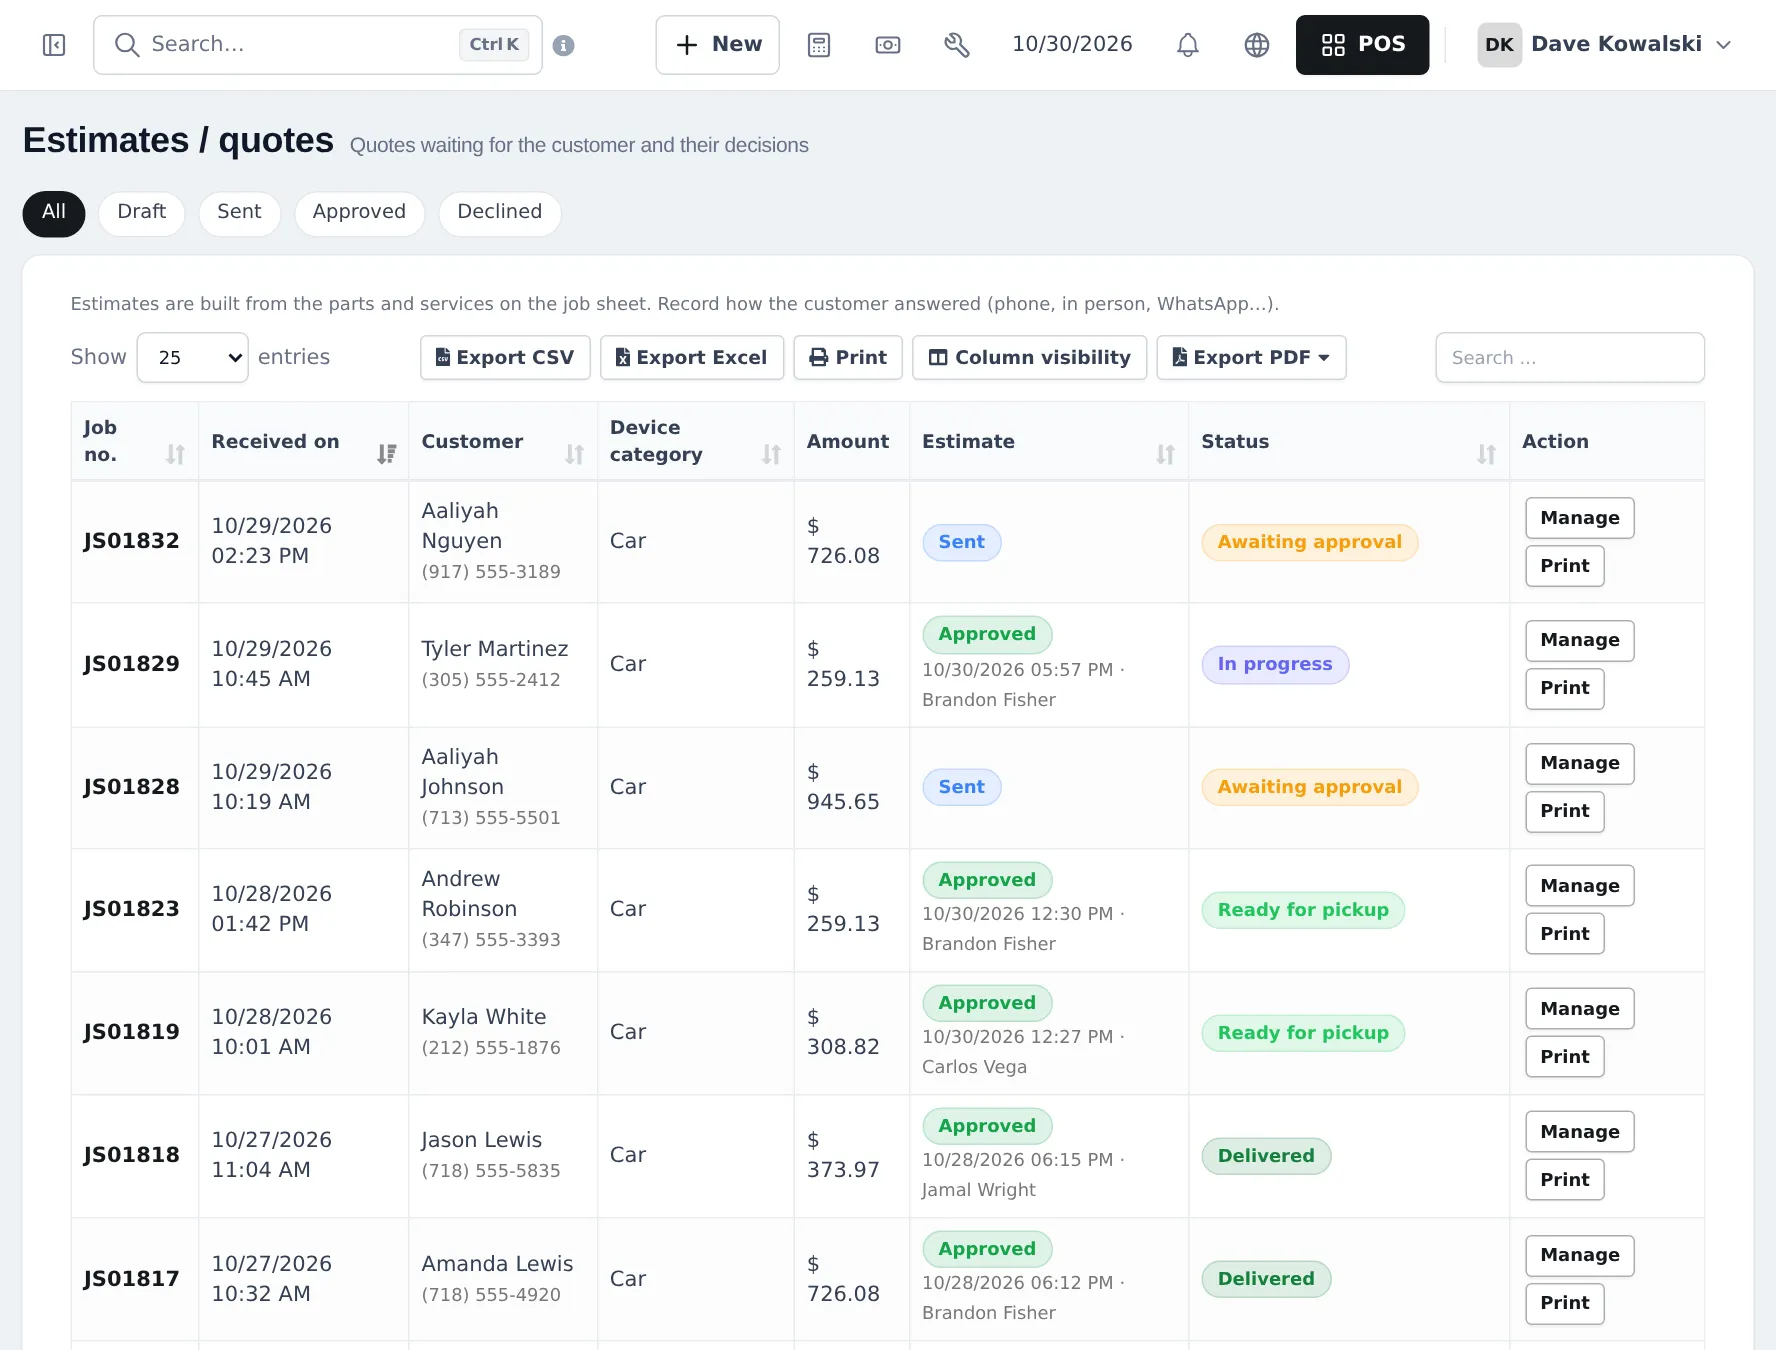The image size is (1776, 1350).
Task: Focus the global Search field
Action: point(318,45)
